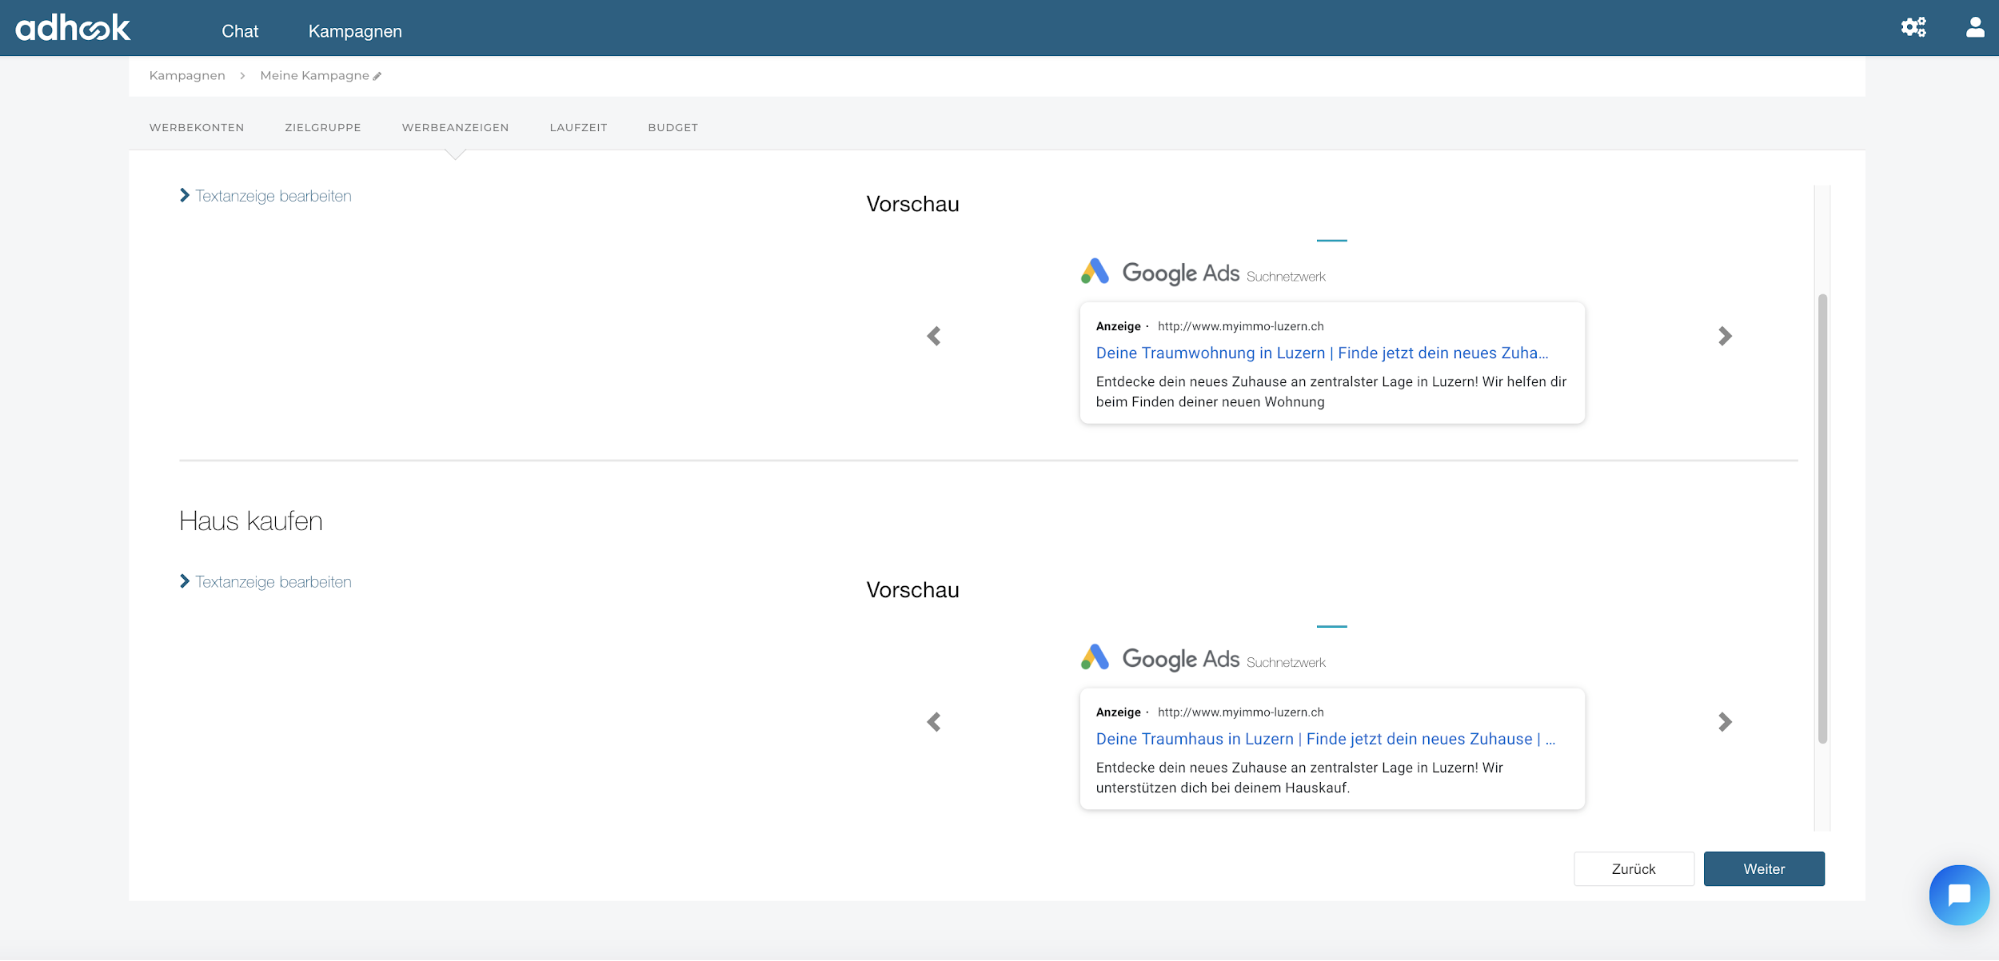The width and height of the screenshot is (1999, 961).
Task: Click the Vorschau heading under Haus kaufen
Action: coord(913,590)
